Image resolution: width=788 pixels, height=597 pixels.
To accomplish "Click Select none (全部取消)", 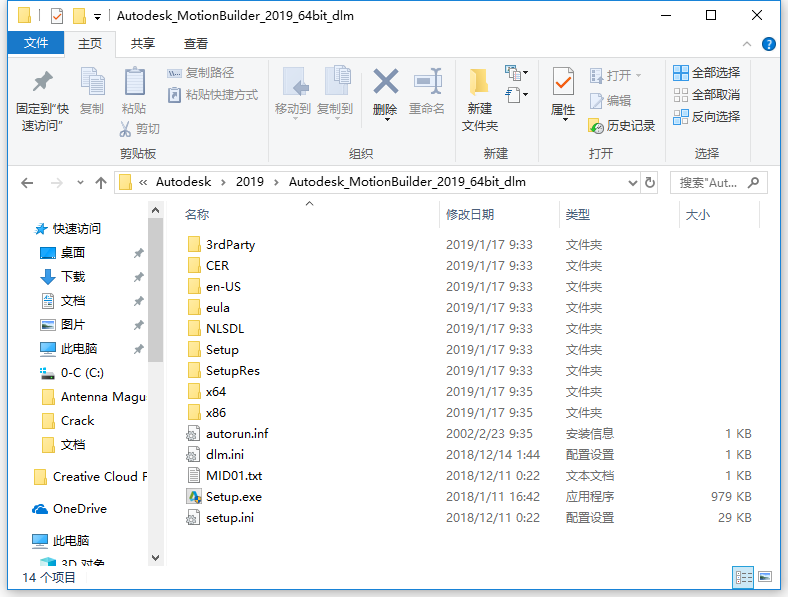I will (x=707, y=94).
